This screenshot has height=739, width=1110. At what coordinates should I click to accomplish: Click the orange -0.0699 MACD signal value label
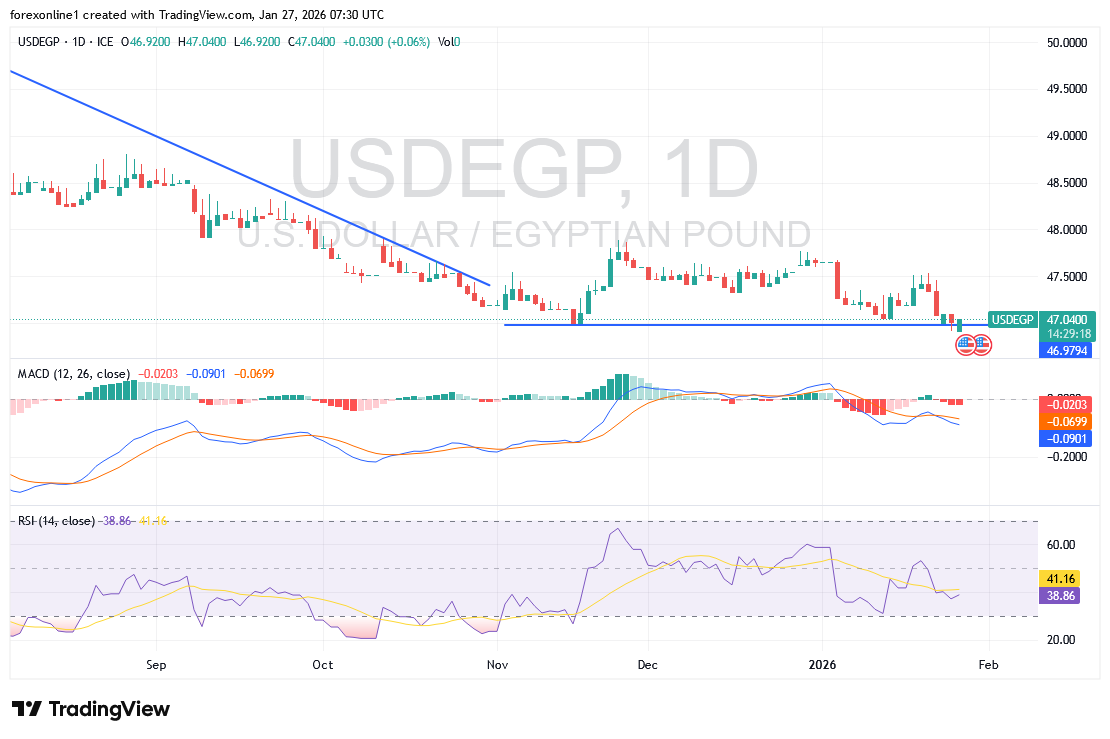1066,422
